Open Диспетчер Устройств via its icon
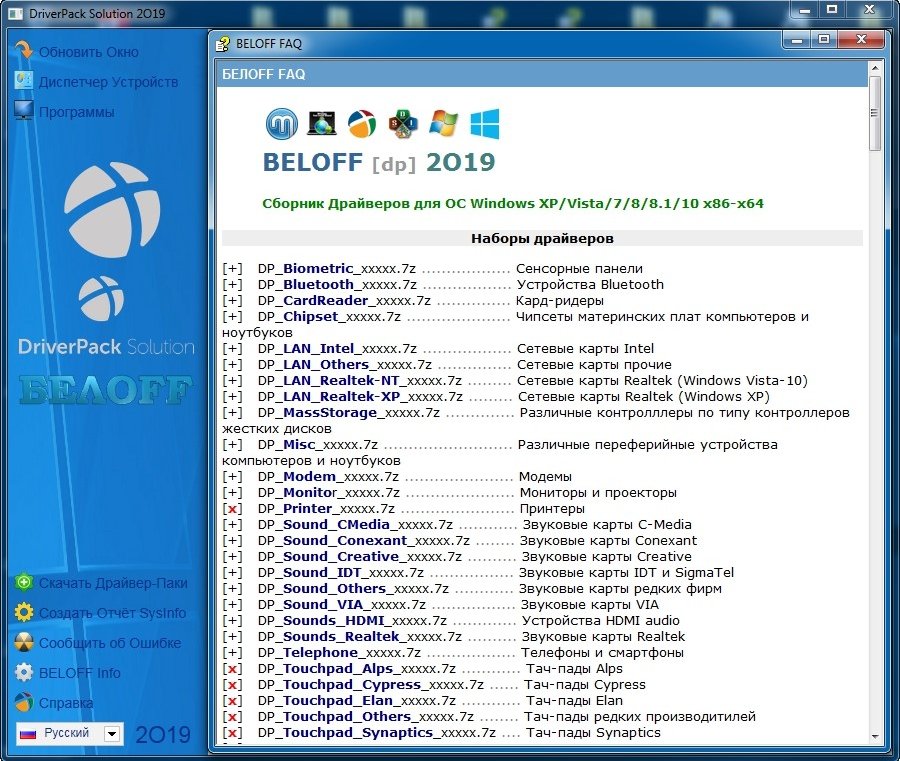The height and width of the screenshot is (761, 900). coord(24,80)
